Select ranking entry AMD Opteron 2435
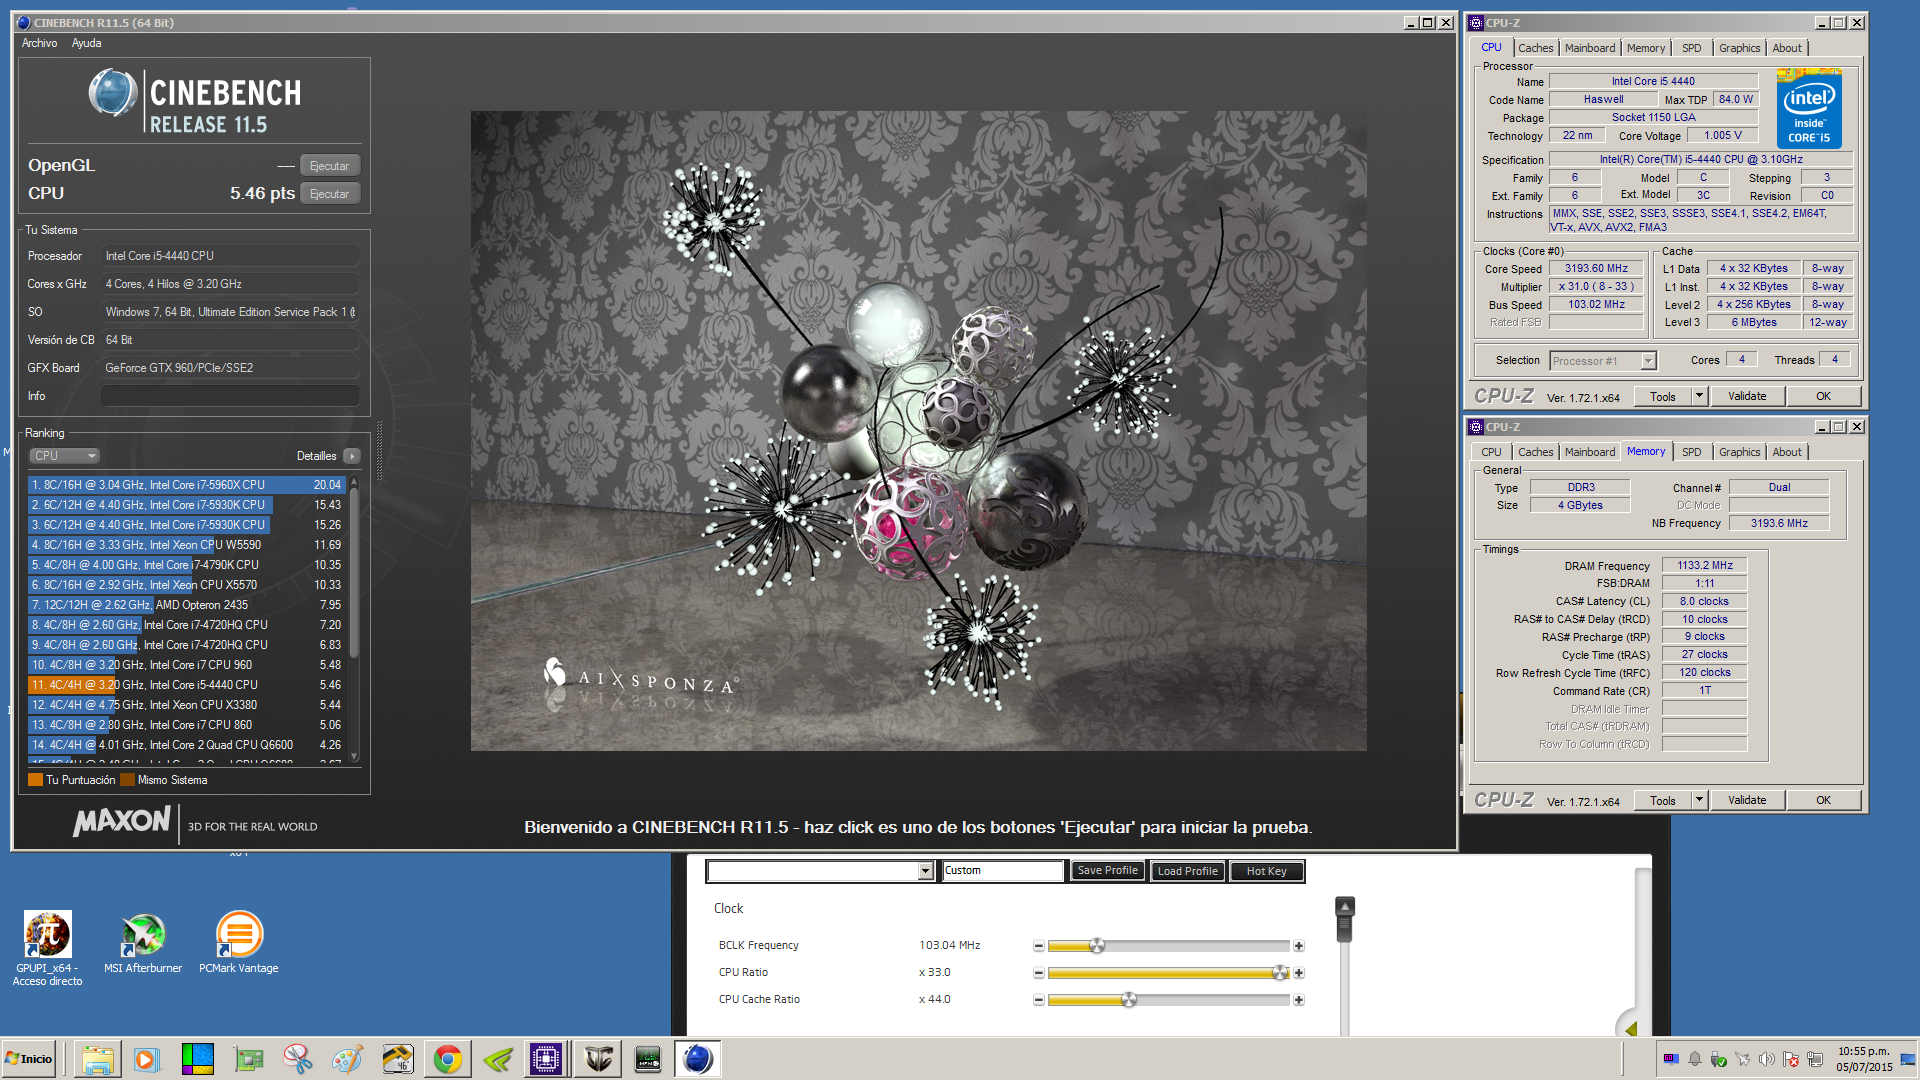Viewport: 1920px width, 1080px height. [186, 605]
